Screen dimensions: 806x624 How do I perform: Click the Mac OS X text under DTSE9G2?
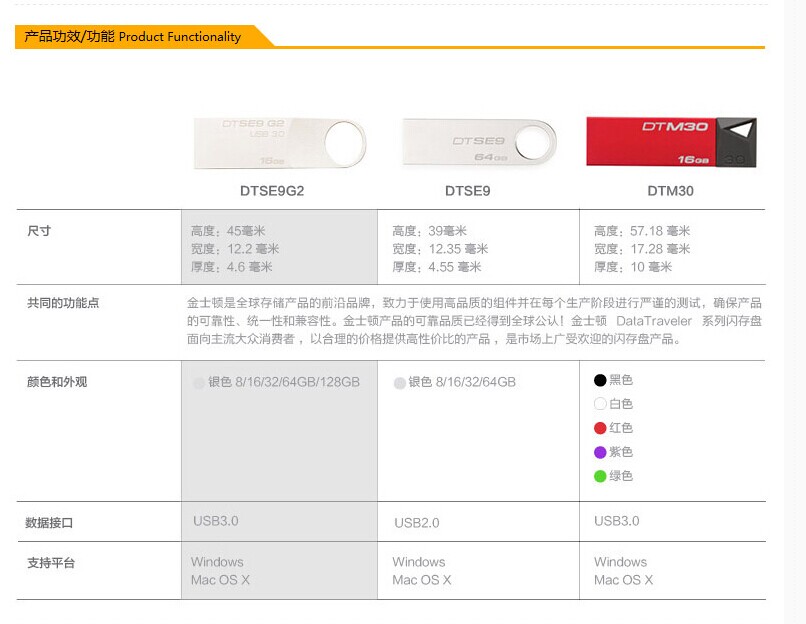click(x=220, y=580)
